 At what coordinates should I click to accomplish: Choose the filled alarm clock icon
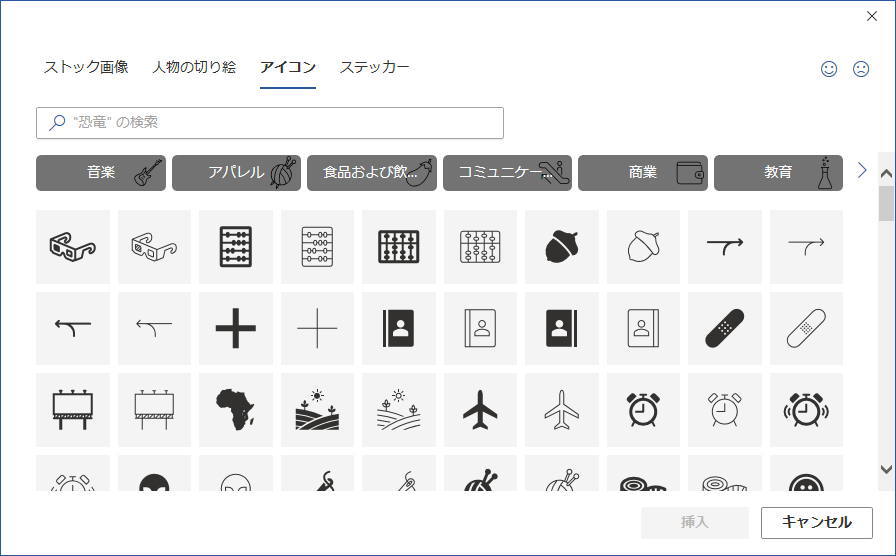click(x=643, y=410)
